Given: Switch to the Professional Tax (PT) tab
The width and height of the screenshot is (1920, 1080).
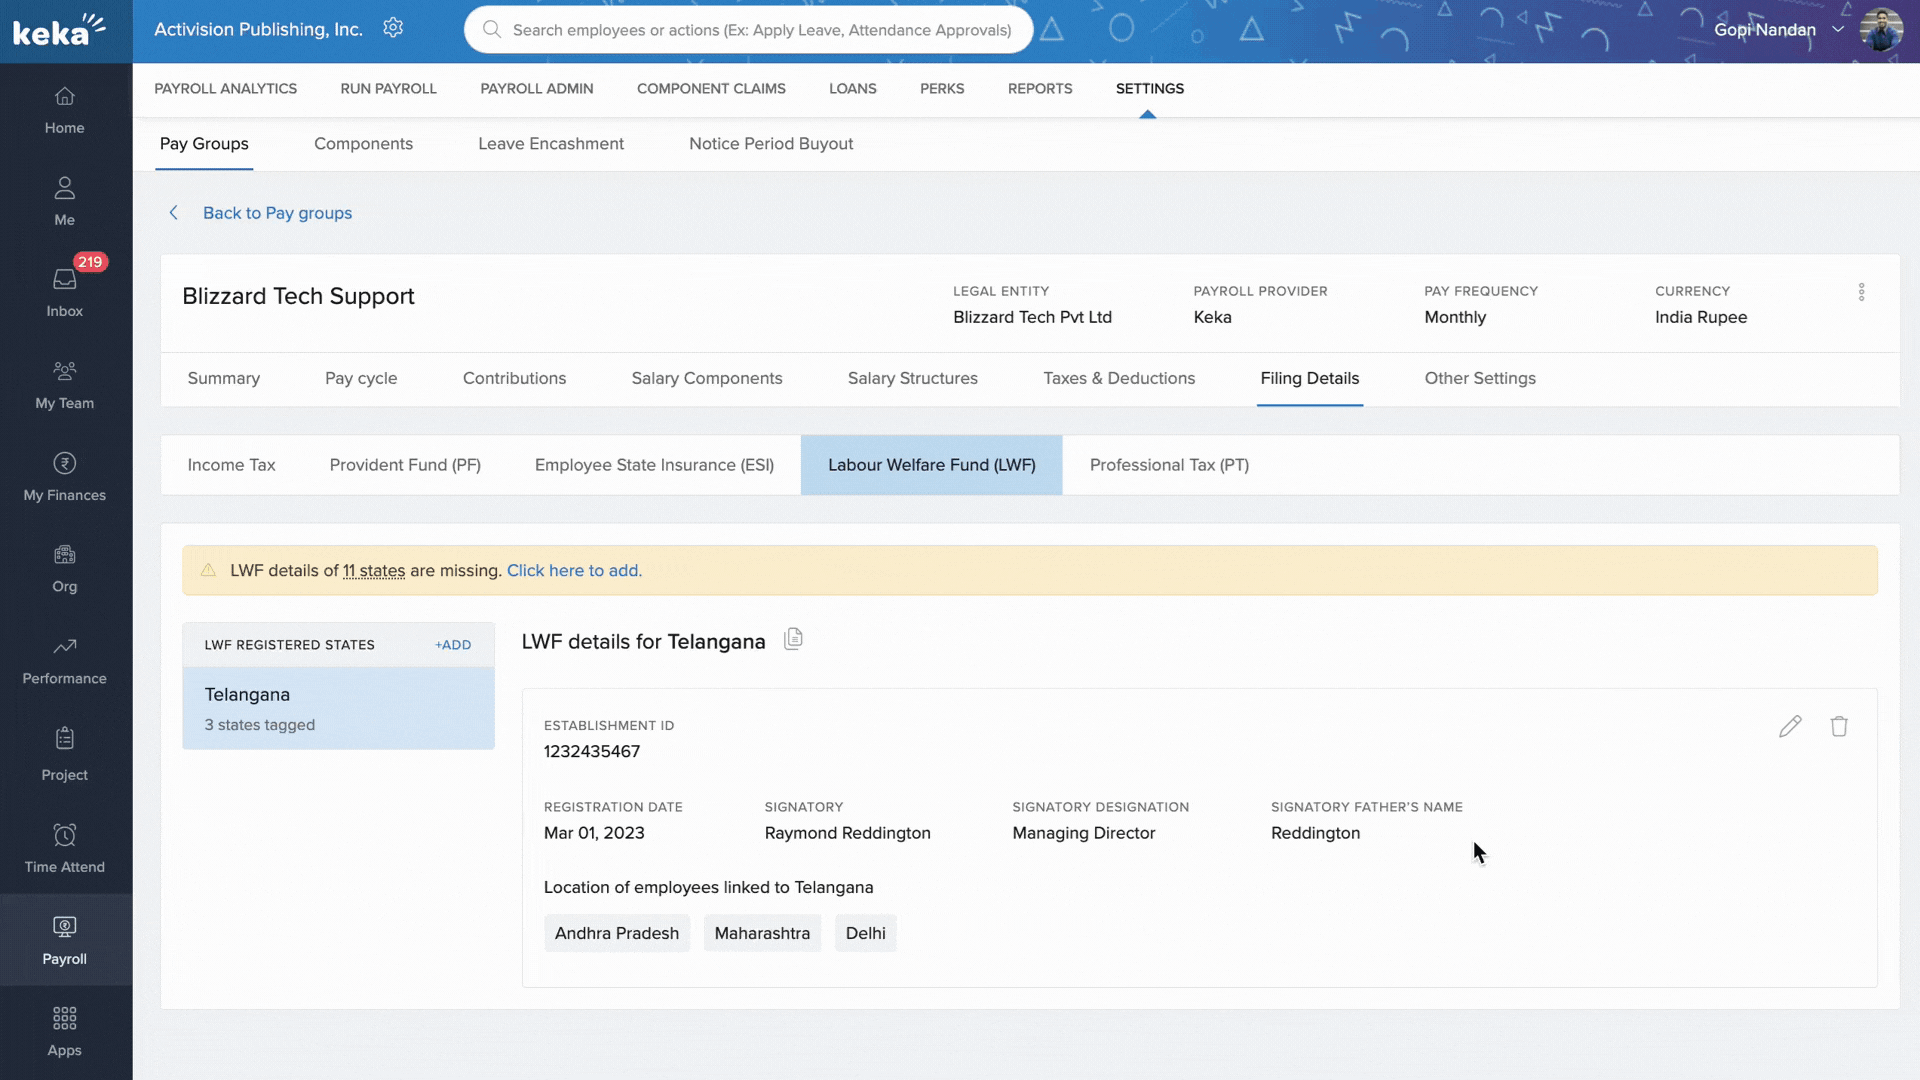Looking at the screenshot, I should (1169, 465).
